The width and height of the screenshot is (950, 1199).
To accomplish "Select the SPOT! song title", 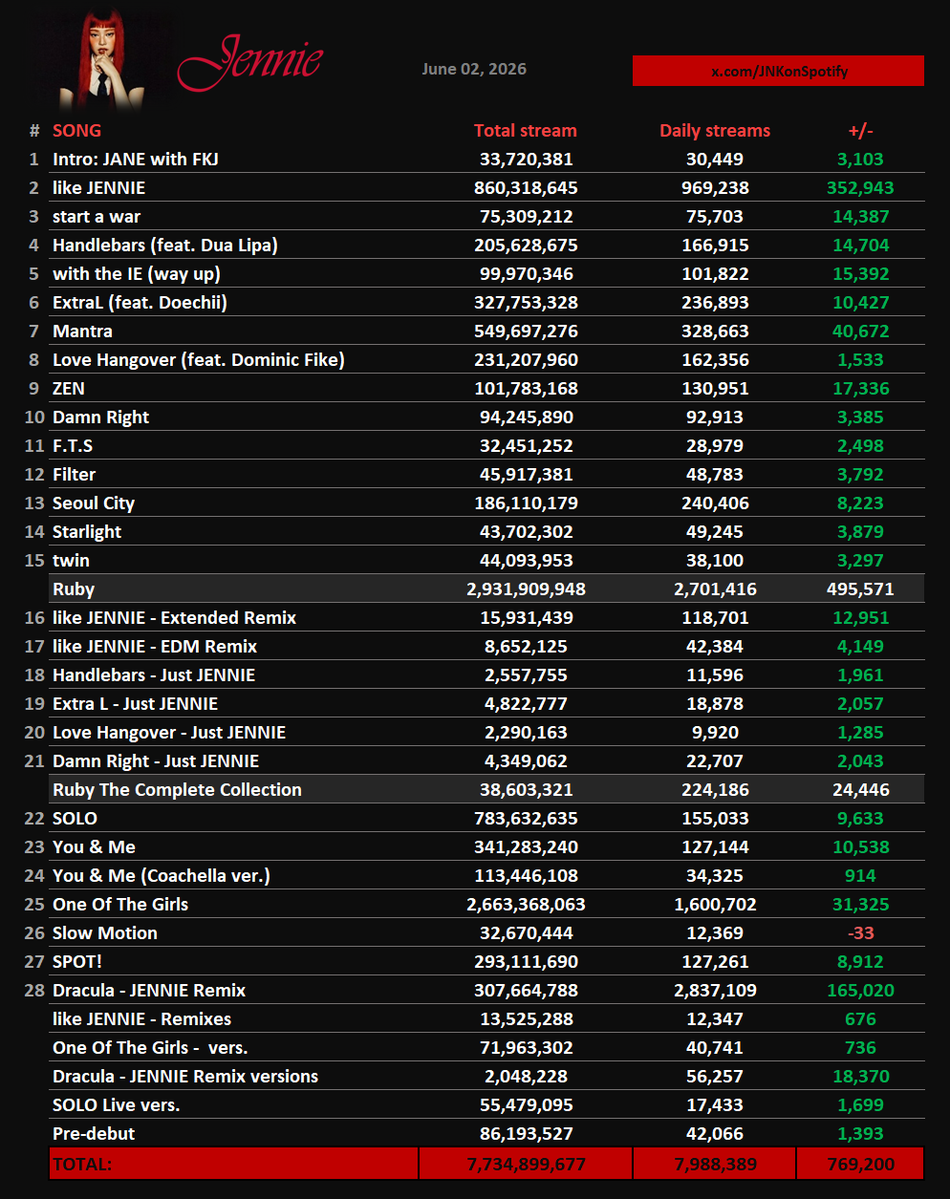I will 77,962.
